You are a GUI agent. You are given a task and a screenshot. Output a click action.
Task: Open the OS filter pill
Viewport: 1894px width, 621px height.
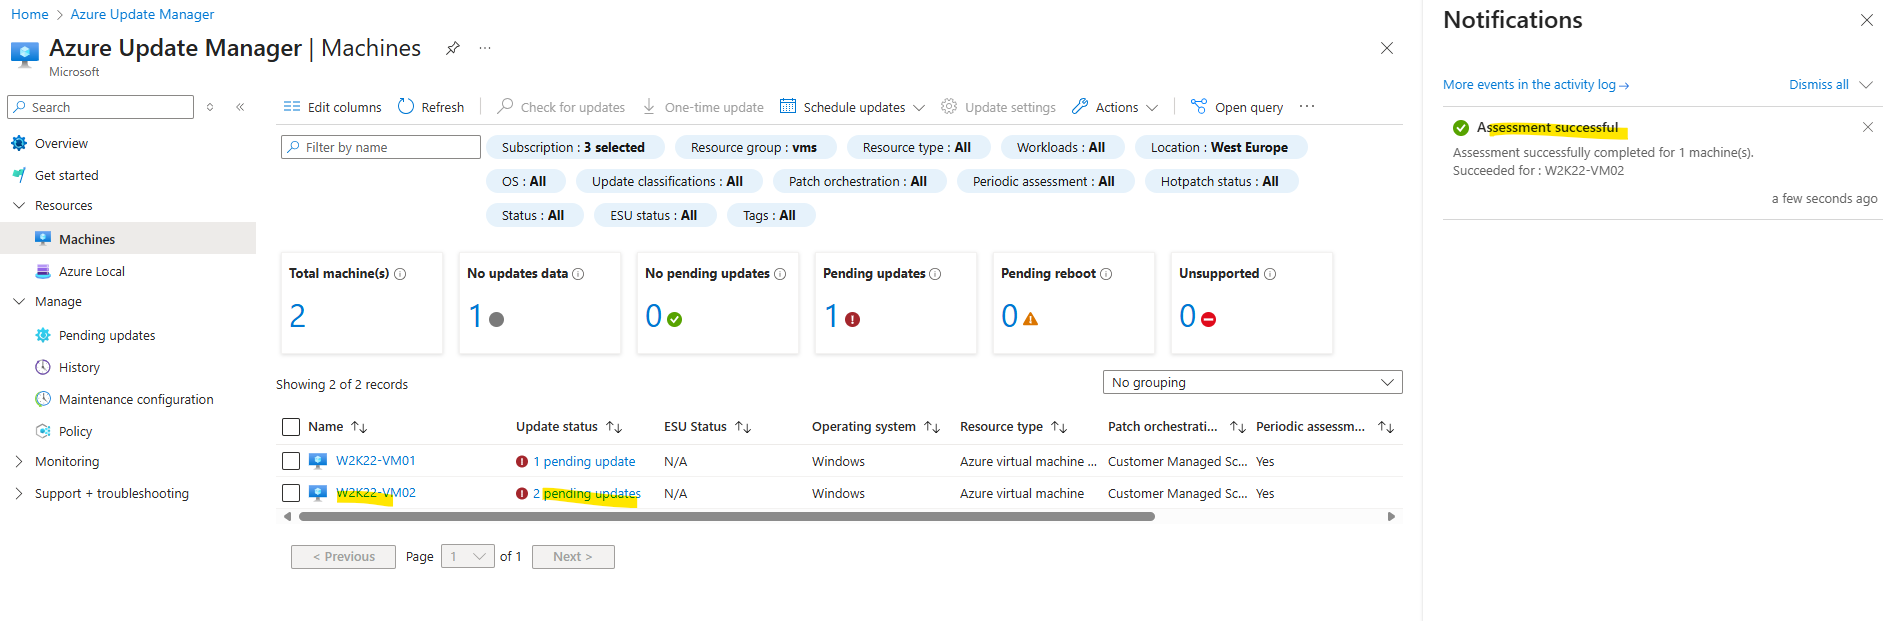coord(525,181)
